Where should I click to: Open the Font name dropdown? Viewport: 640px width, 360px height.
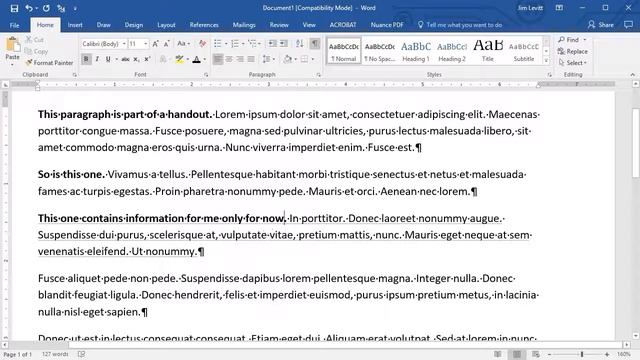[x=124, y=44]
